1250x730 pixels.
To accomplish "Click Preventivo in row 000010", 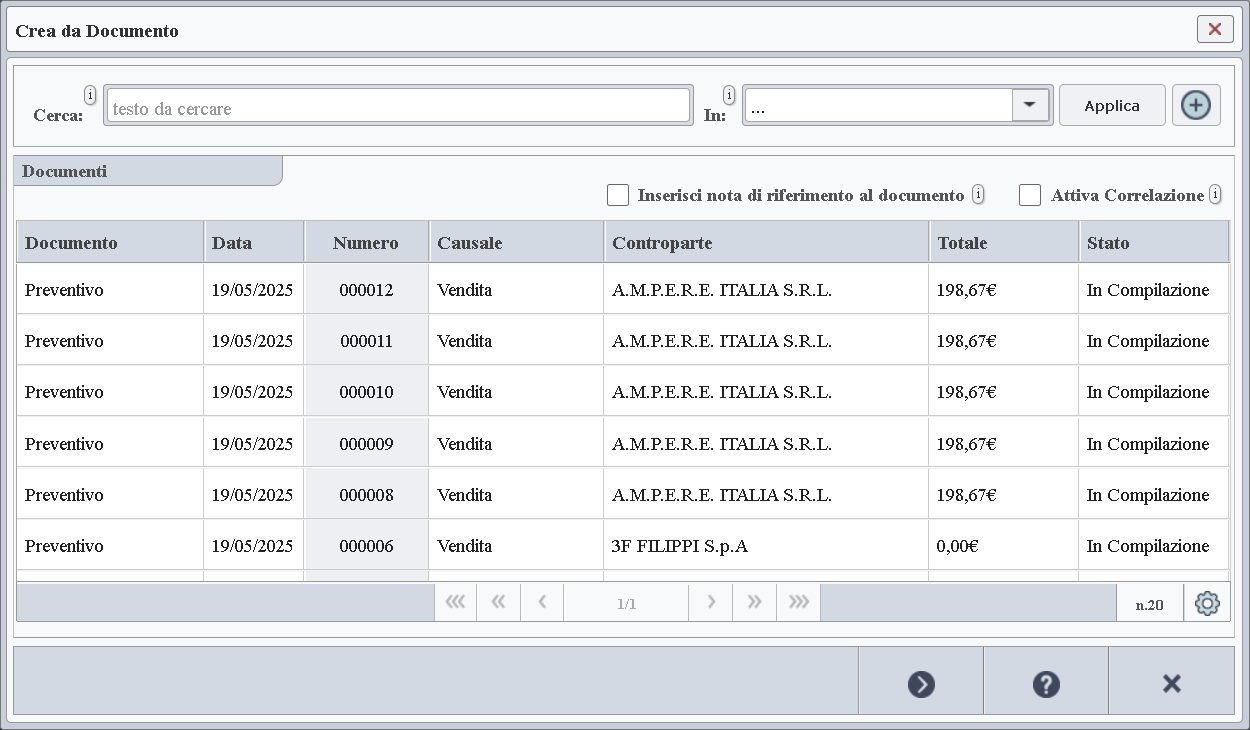I will click(x=110, y=392).
